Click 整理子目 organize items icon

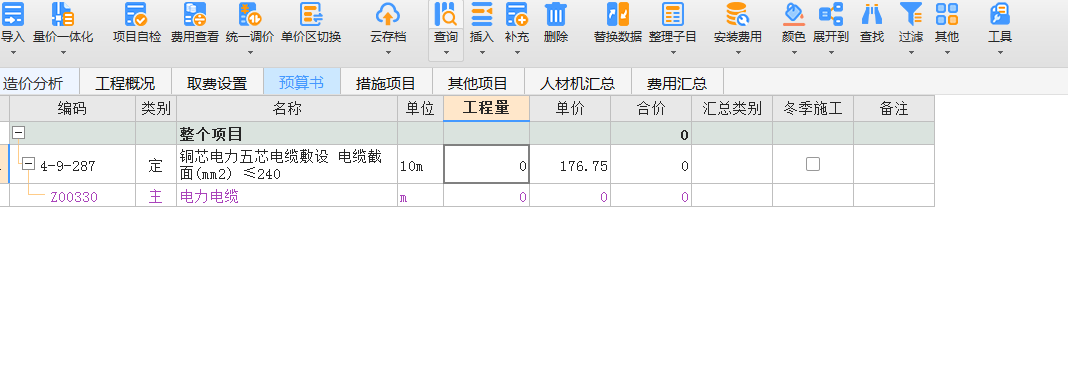[x=673, y=14]
